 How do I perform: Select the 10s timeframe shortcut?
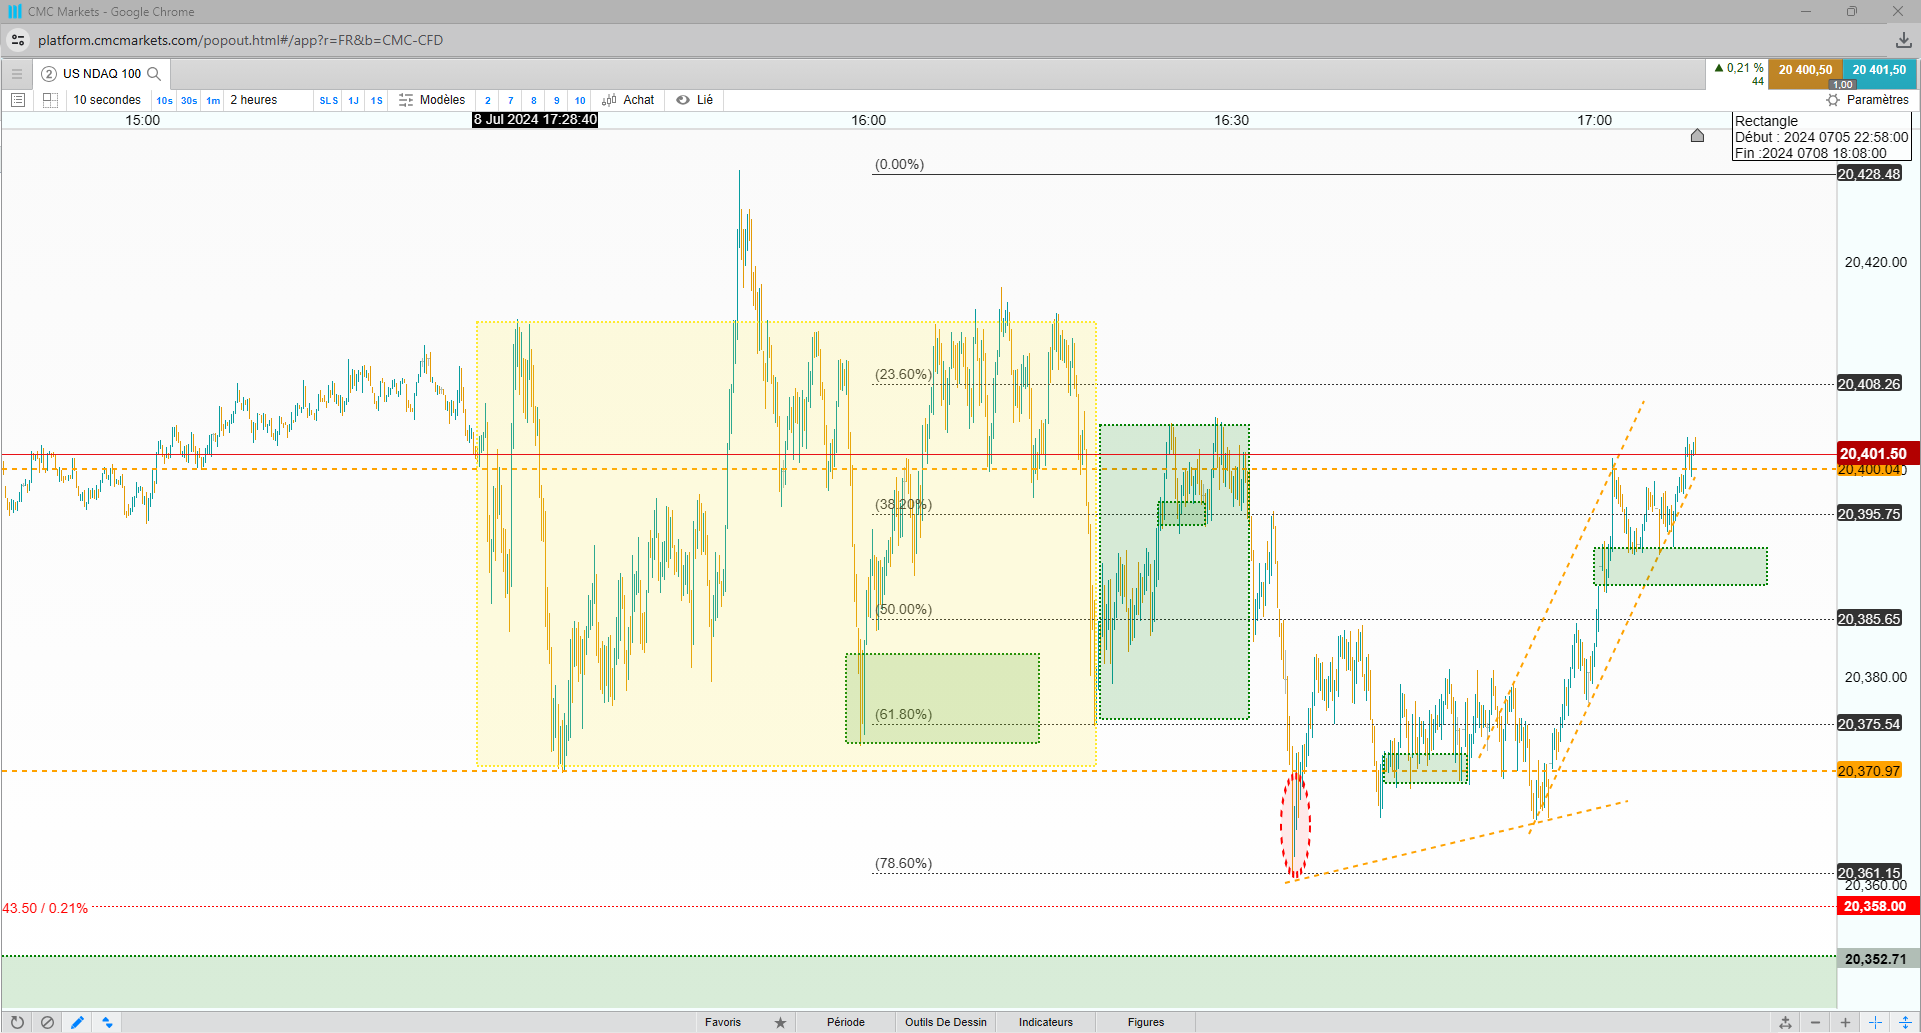[164, 100]
